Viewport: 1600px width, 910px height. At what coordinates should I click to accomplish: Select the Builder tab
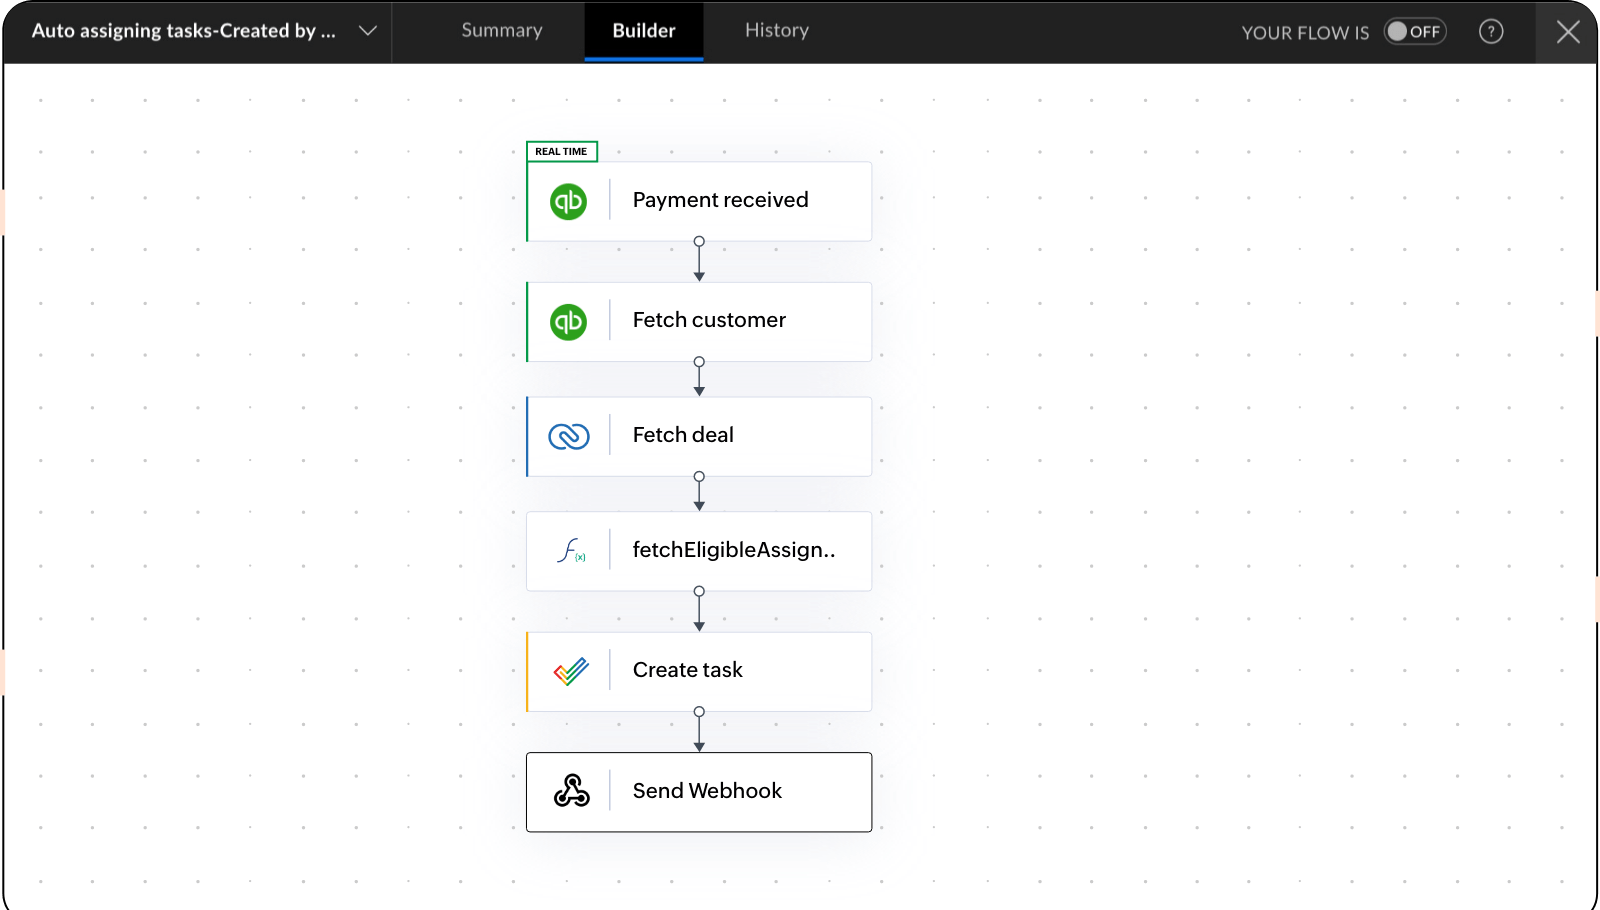643,30
